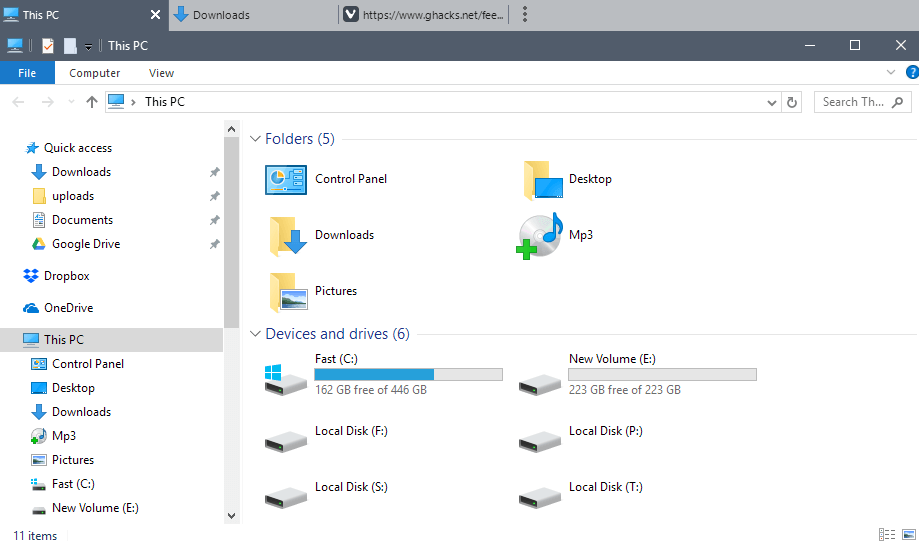
Task: Switch to the Downloads tab
Action: [254, 15]
